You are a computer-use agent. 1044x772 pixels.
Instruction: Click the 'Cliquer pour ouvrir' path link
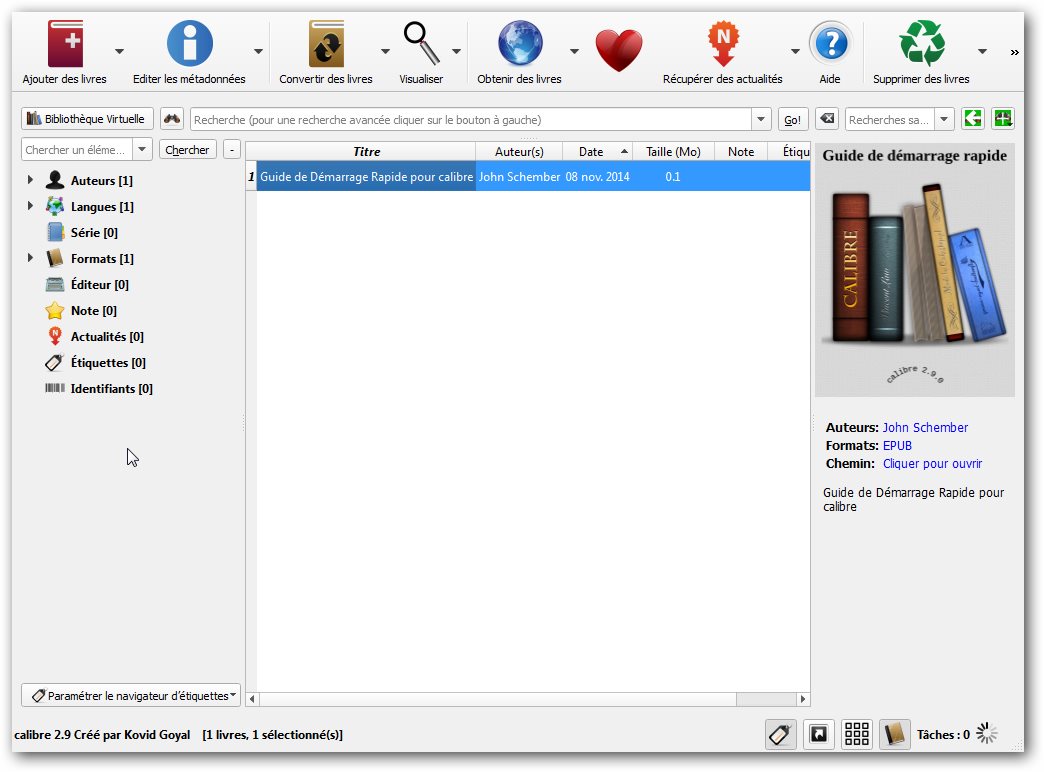click(932, 464)
